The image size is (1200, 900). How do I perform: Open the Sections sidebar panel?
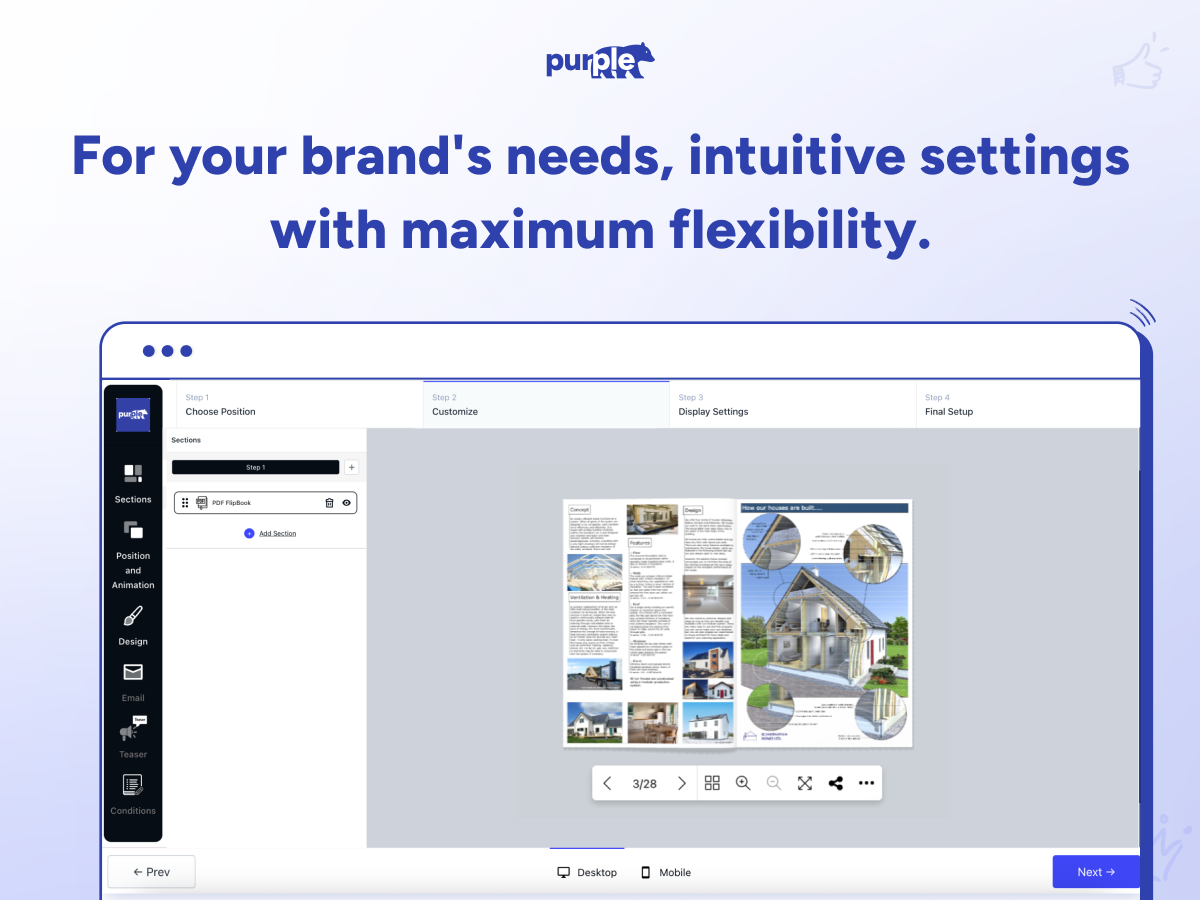coord(133,483)
